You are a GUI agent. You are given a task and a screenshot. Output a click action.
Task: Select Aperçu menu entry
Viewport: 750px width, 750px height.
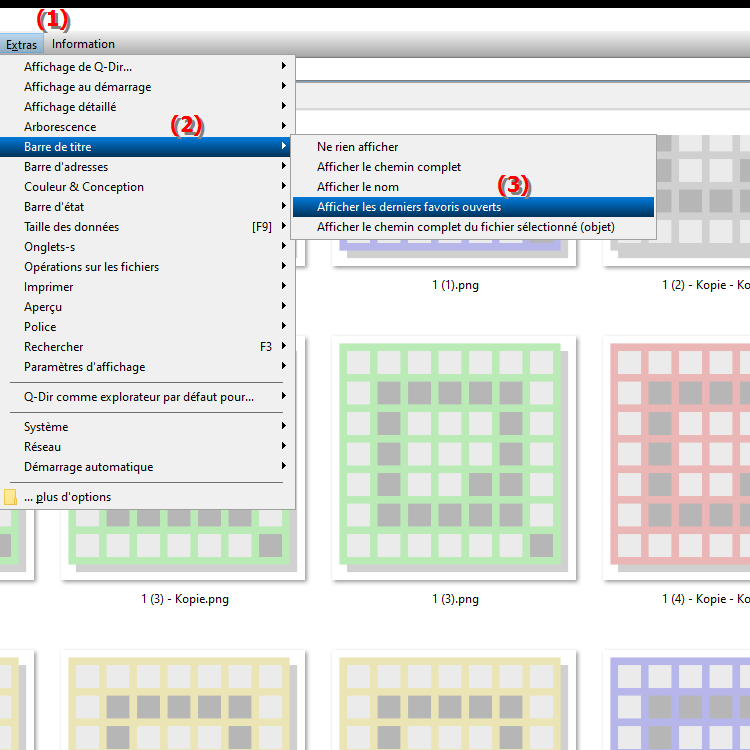click(x=147, y=307)
